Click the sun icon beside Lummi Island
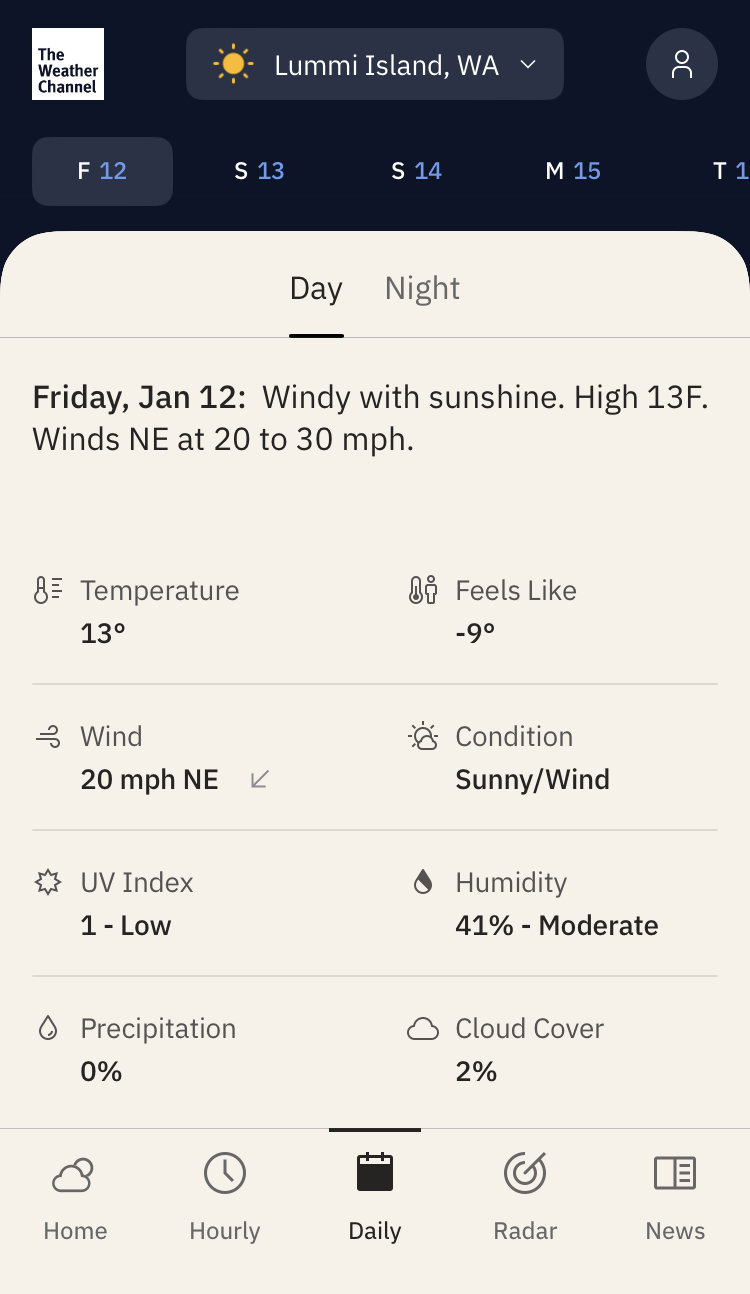Image resolution: width=750 pixels, height=1294 pixels. (x=233, y=65)
